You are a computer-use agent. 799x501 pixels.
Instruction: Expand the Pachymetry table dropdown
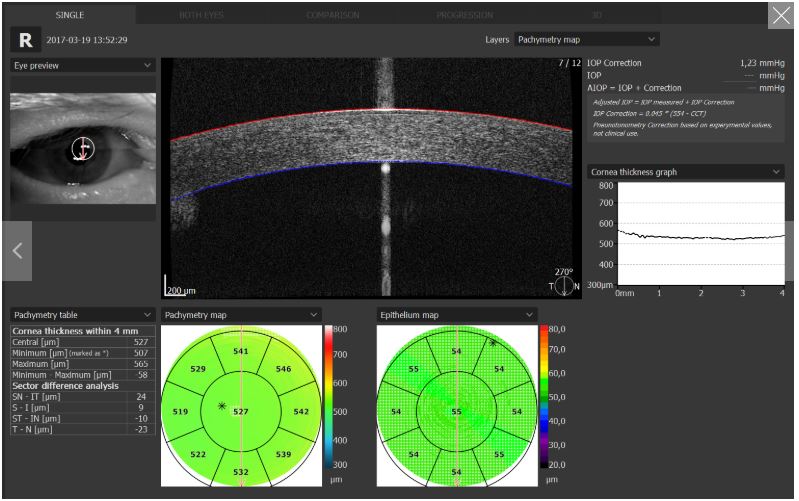tap(83, 315)
